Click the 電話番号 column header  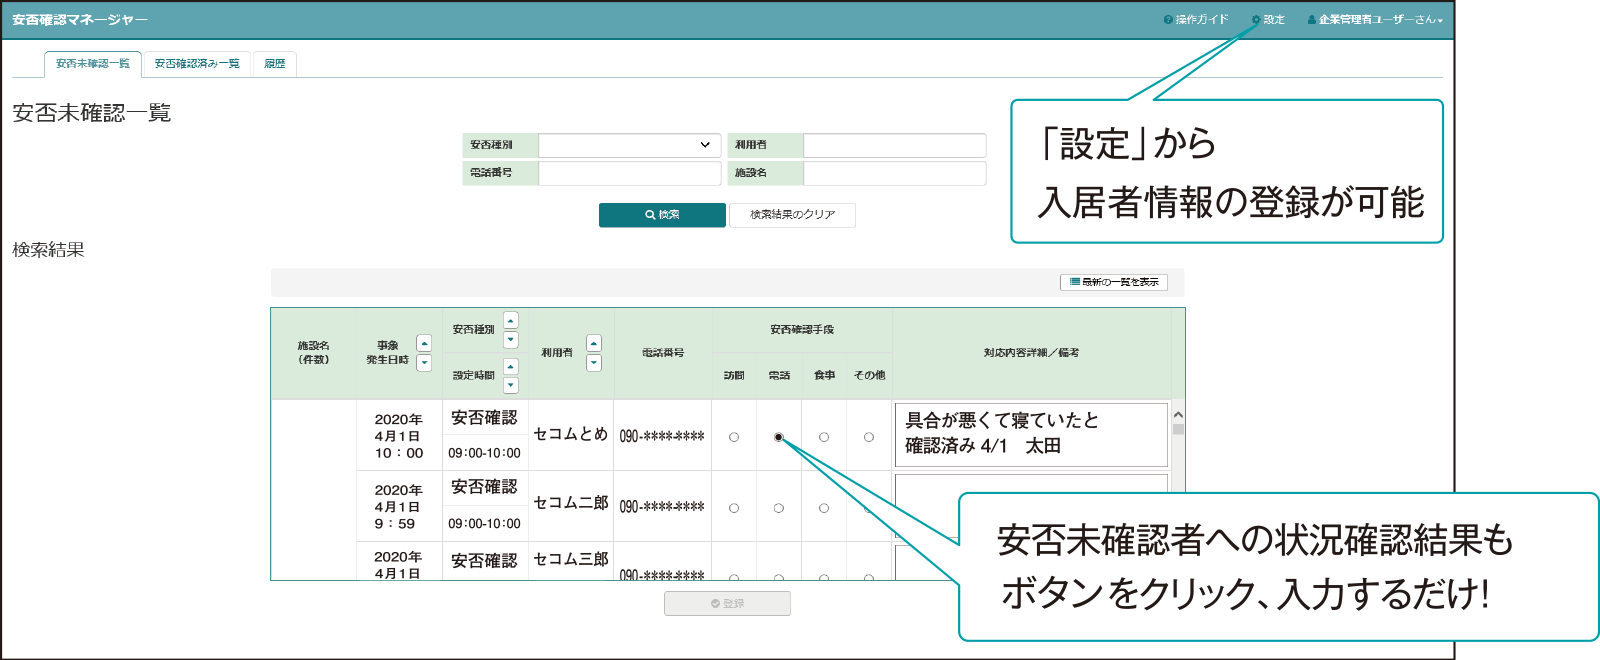(663, 353)
